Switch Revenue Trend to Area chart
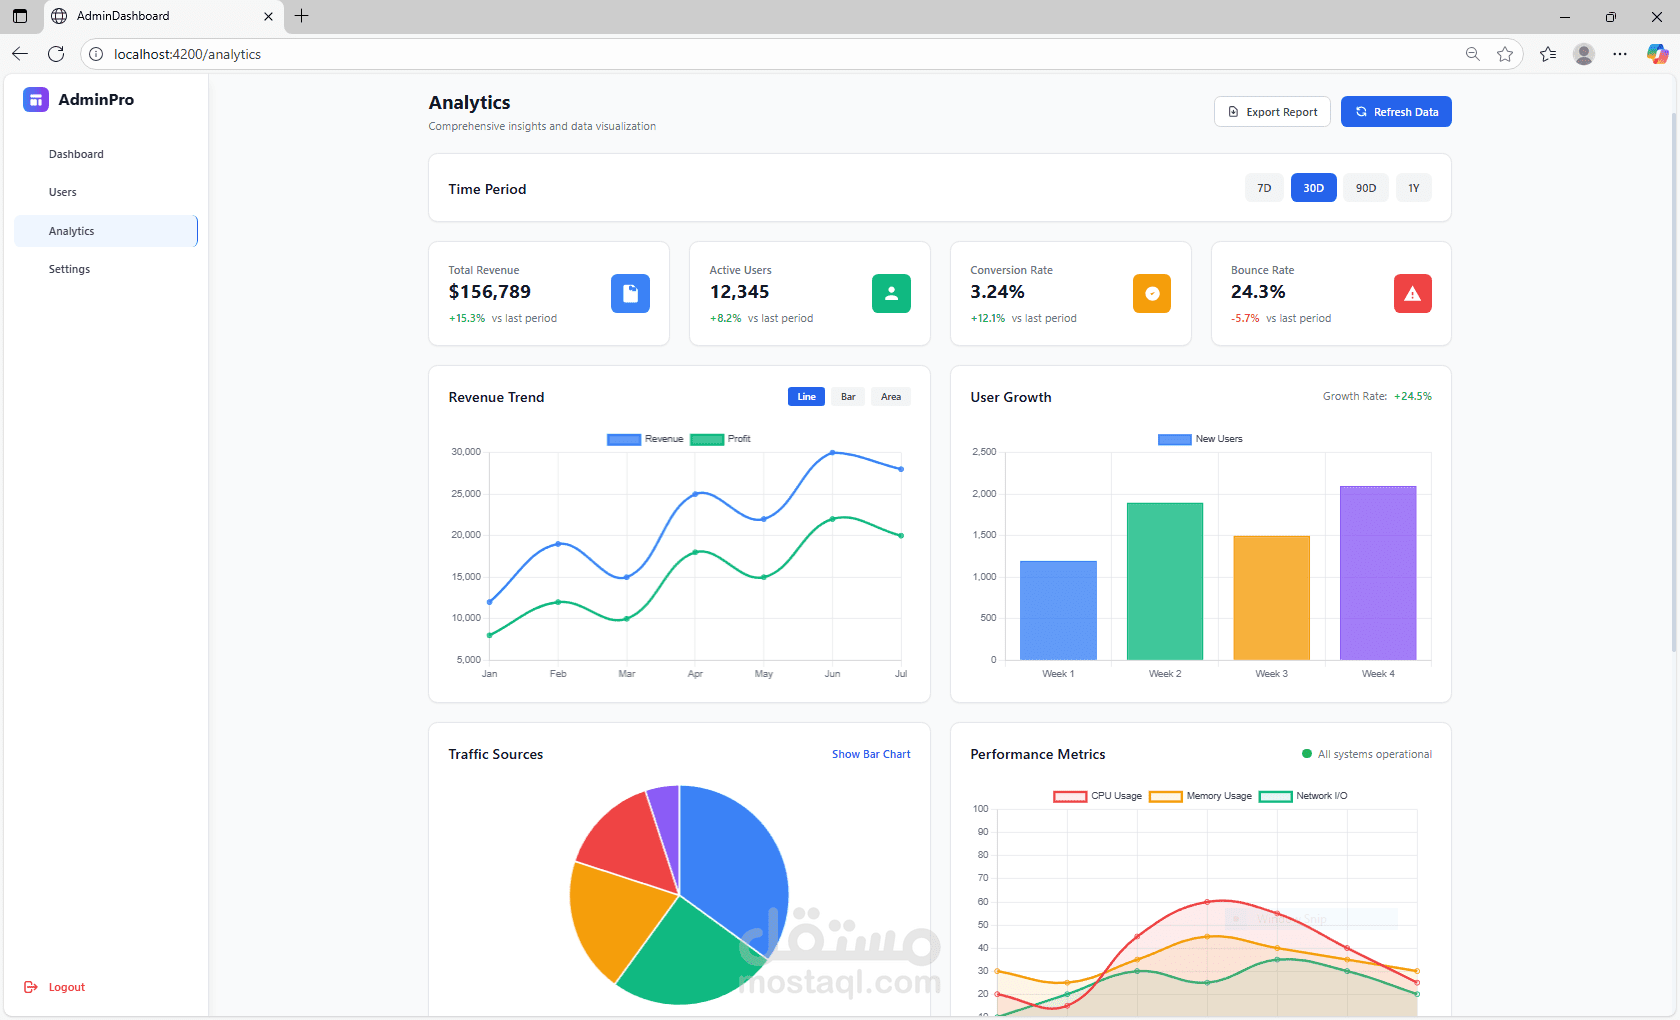The image size is (1680, 1020). point(891,397)
